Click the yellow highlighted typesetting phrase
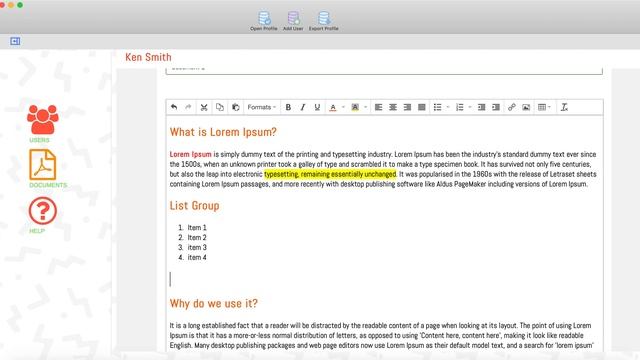Screen dimensions: 640x360 click(330, 174)
